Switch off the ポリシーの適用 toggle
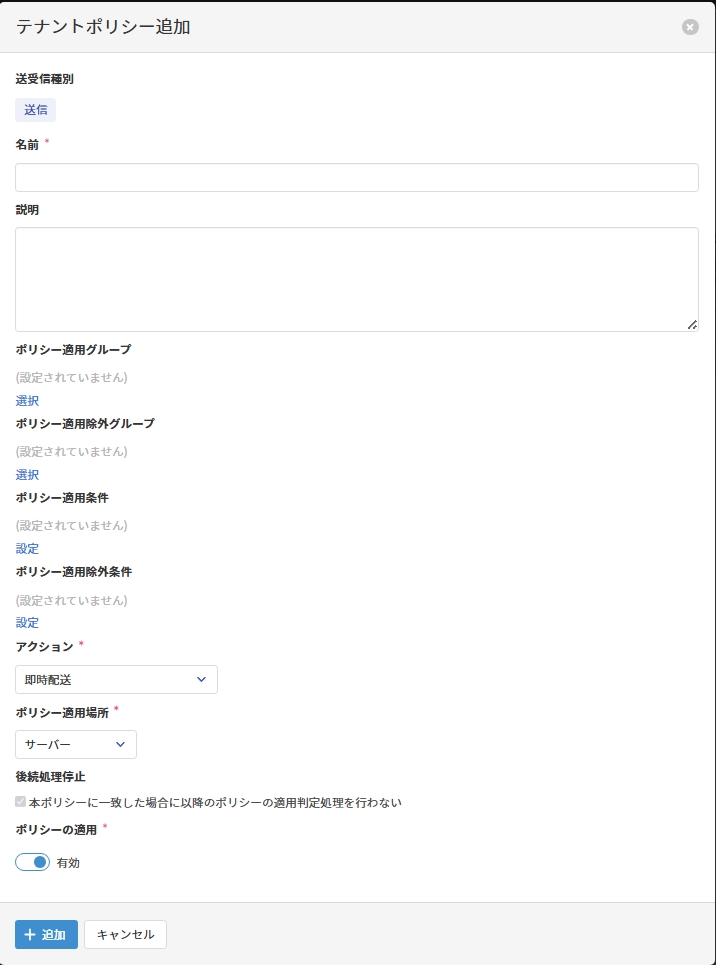The image size is (716, 965). [33, 862]
